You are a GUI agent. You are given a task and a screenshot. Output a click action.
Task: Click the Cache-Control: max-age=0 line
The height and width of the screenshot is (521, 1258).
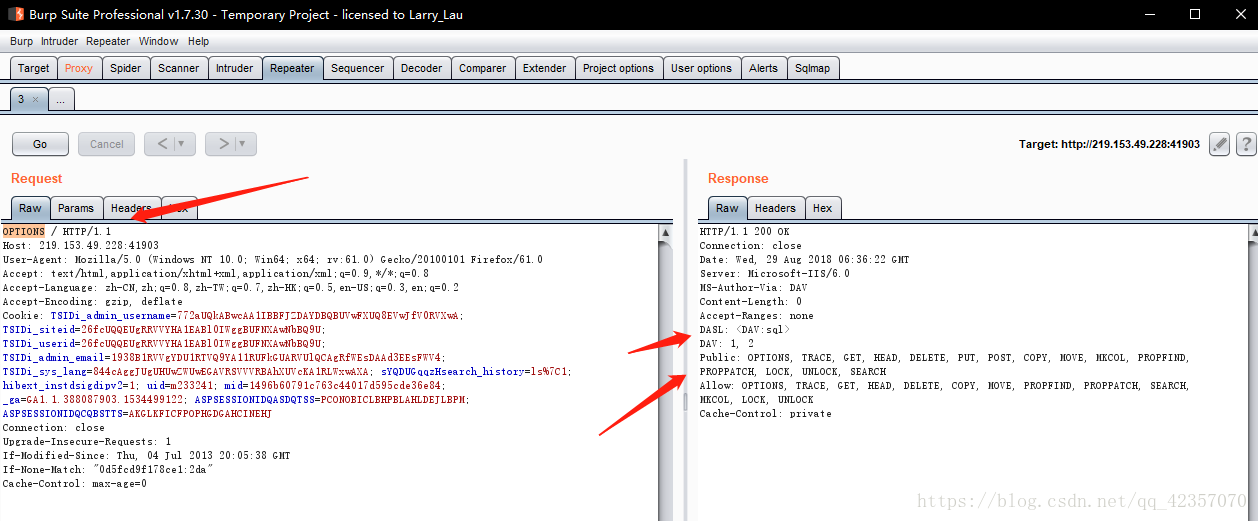pyautogui.click(x=74, y=483)
